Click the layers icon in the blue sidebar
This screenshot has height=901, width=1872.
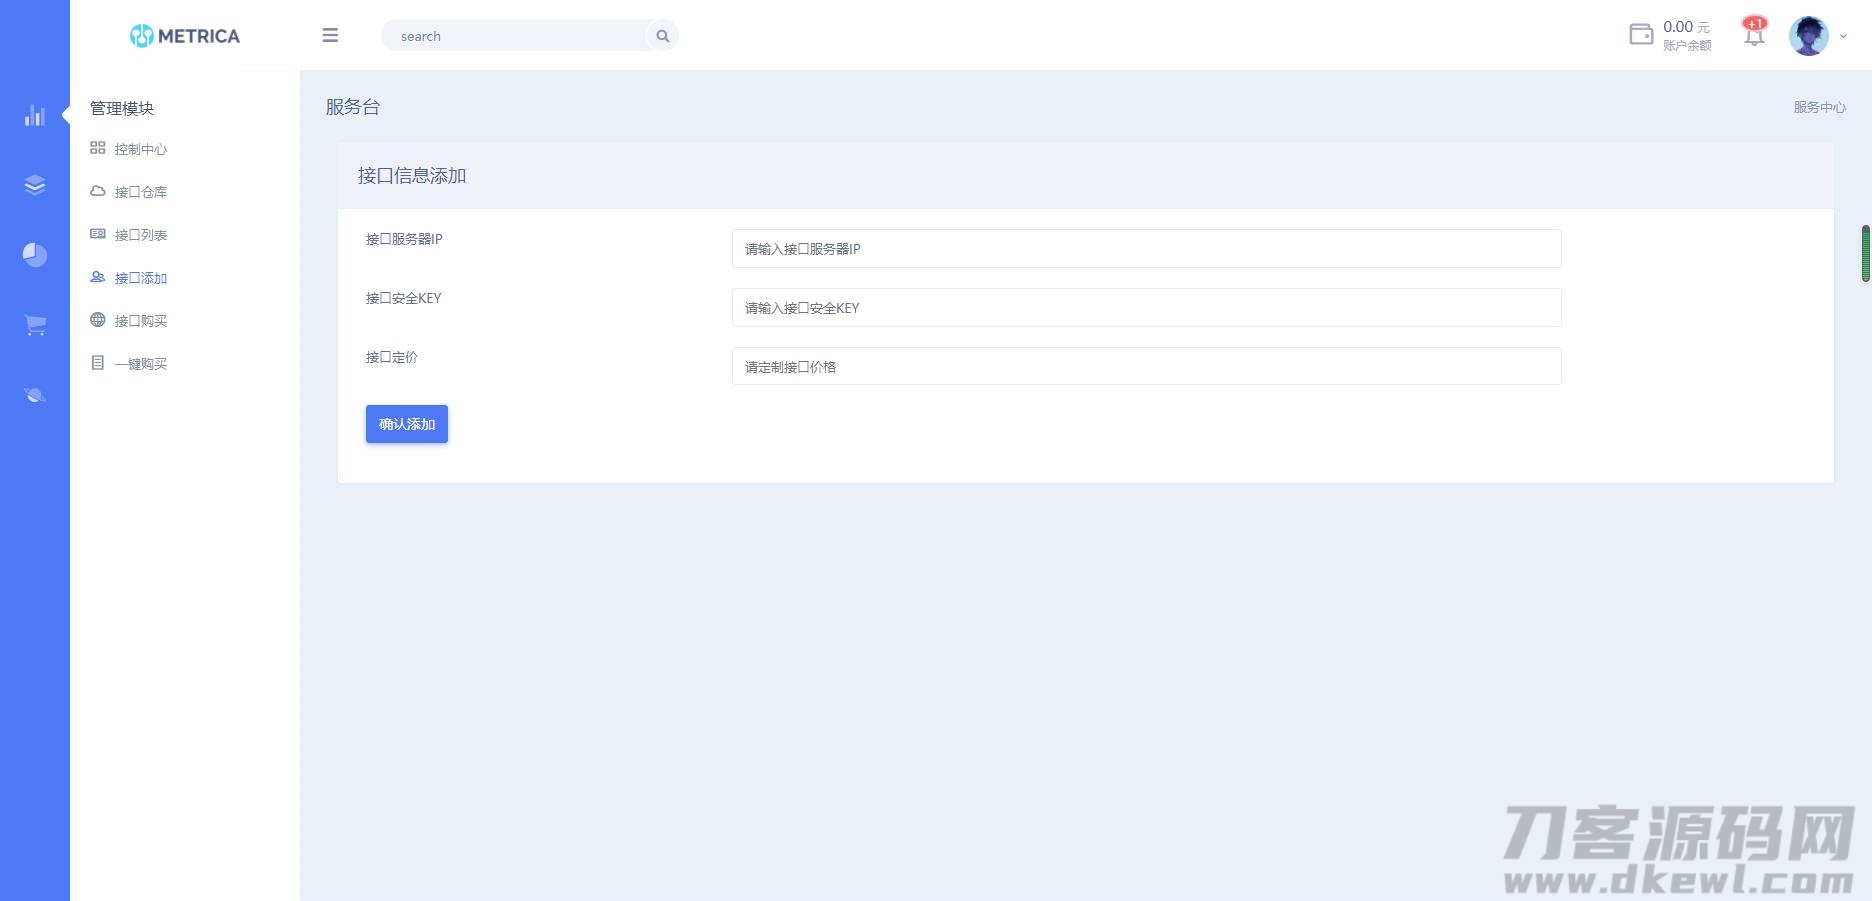click(x=34, y=184)
